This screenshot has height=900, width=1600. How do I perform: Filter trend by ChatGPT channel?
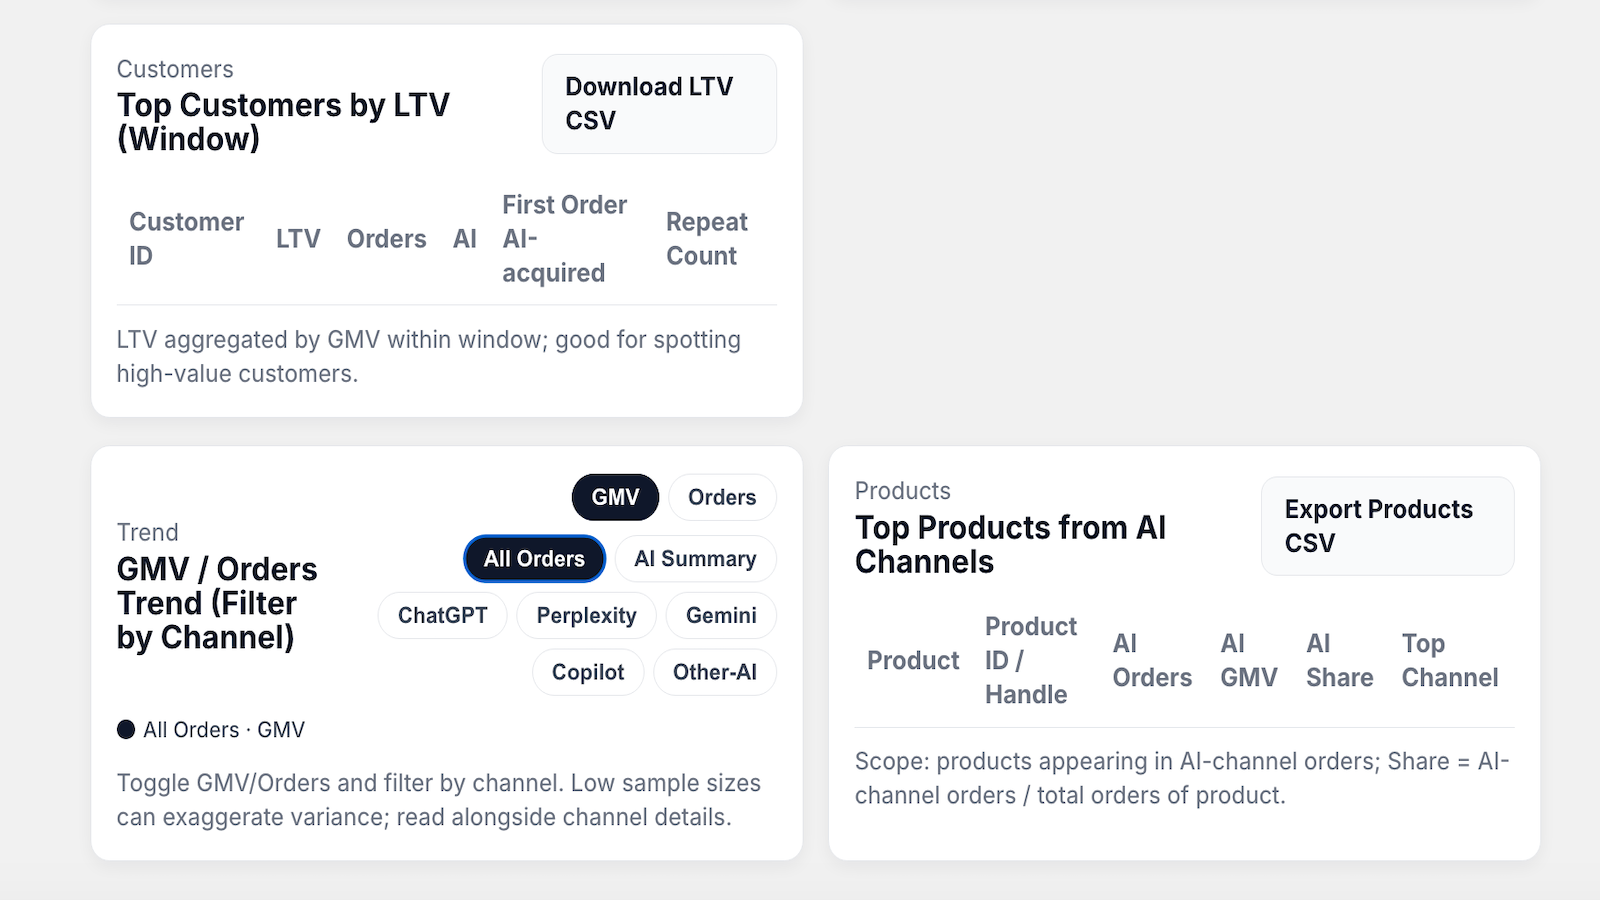click(443, 615)
